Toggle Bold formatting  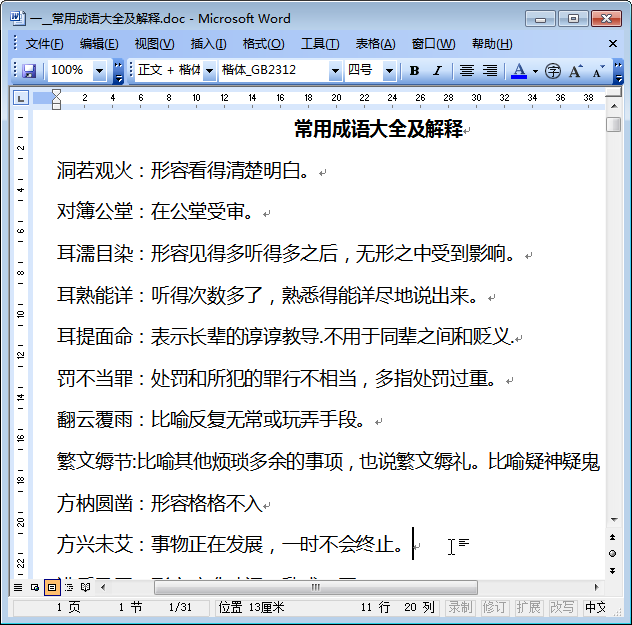click(414, 71)
